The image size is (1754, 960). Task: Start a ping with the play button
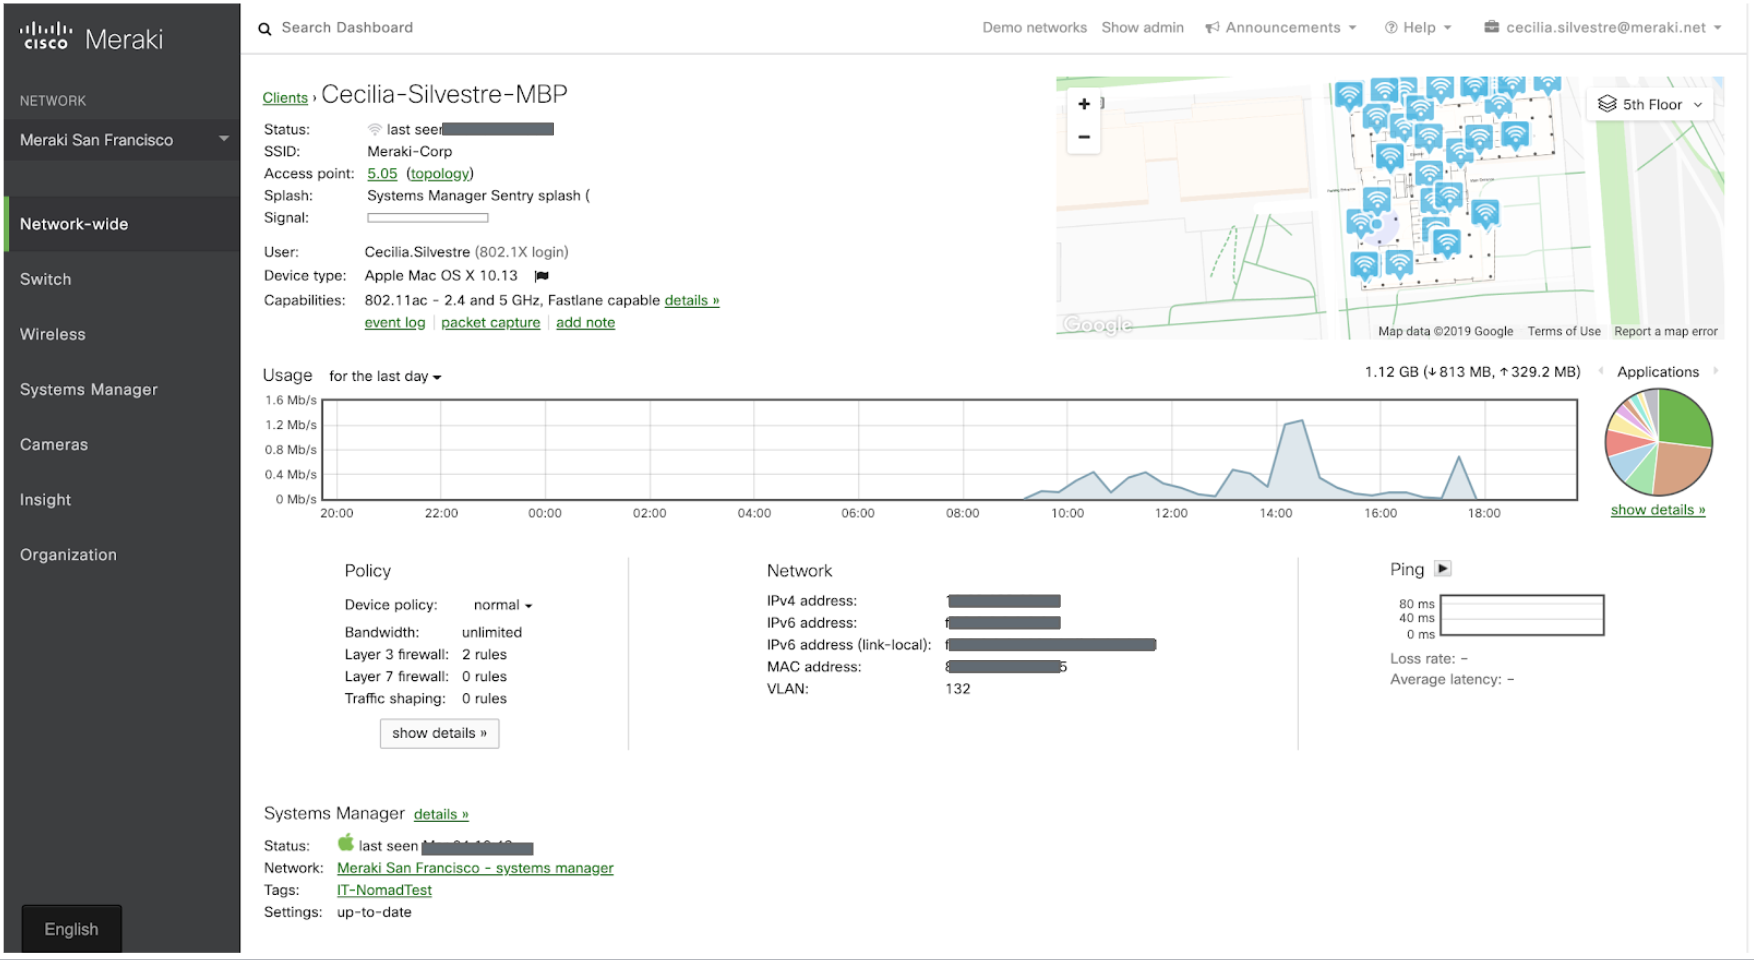tap(1443, 568)
